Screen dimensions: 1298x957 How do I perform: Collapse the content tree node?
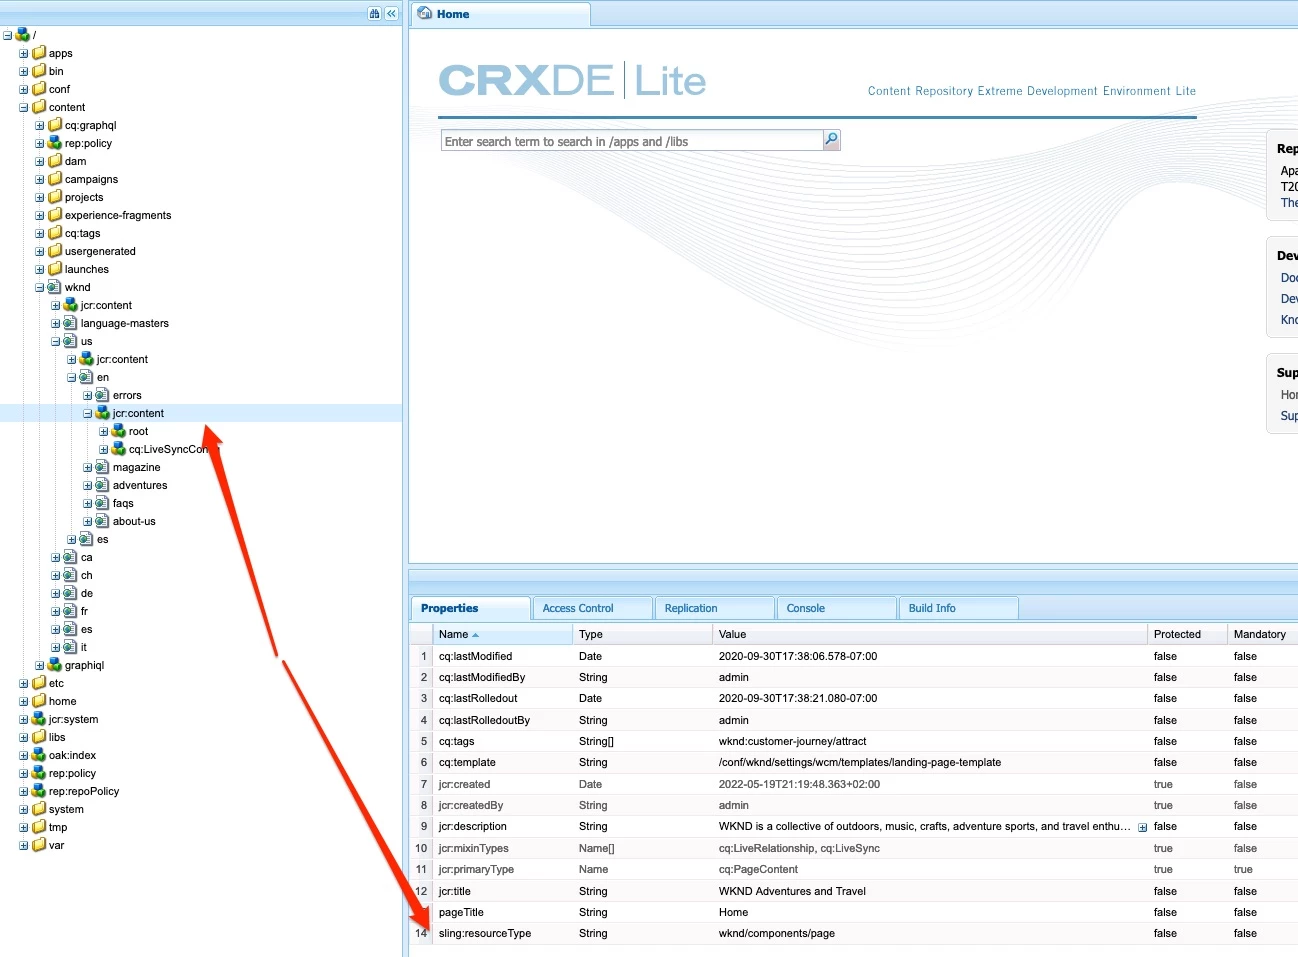24,108
